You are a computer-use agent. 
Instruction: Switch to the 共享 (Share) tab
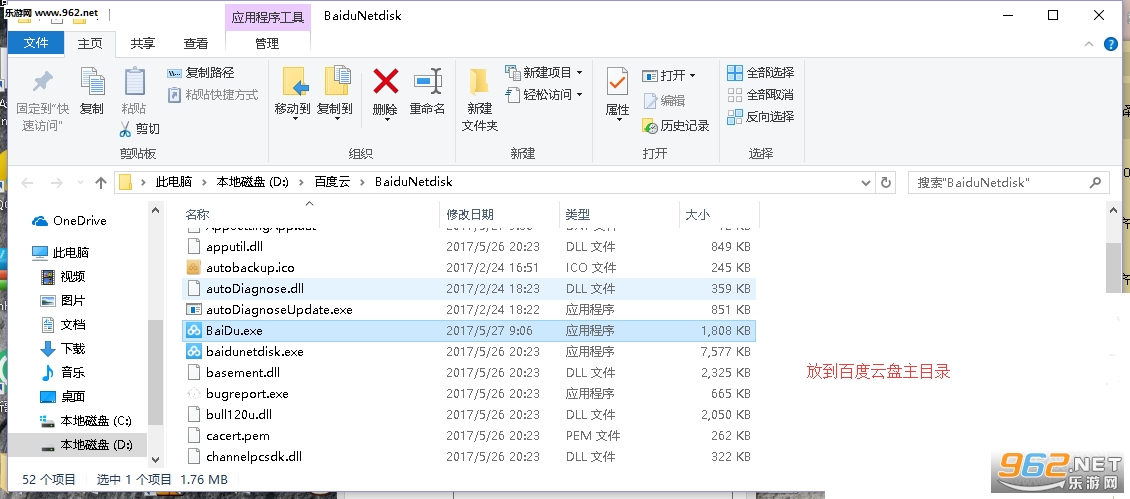tap(143, 43)
